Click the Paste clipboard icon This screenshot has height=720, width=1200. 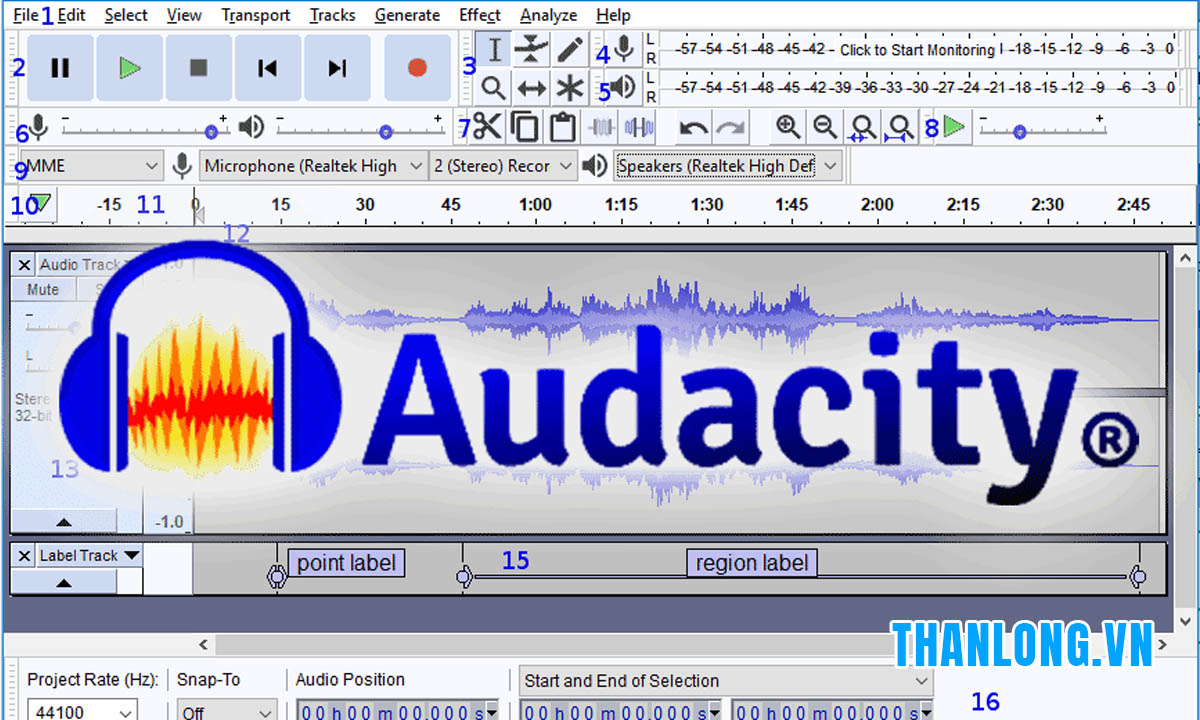pyautogui.click(x=563, y=127)
